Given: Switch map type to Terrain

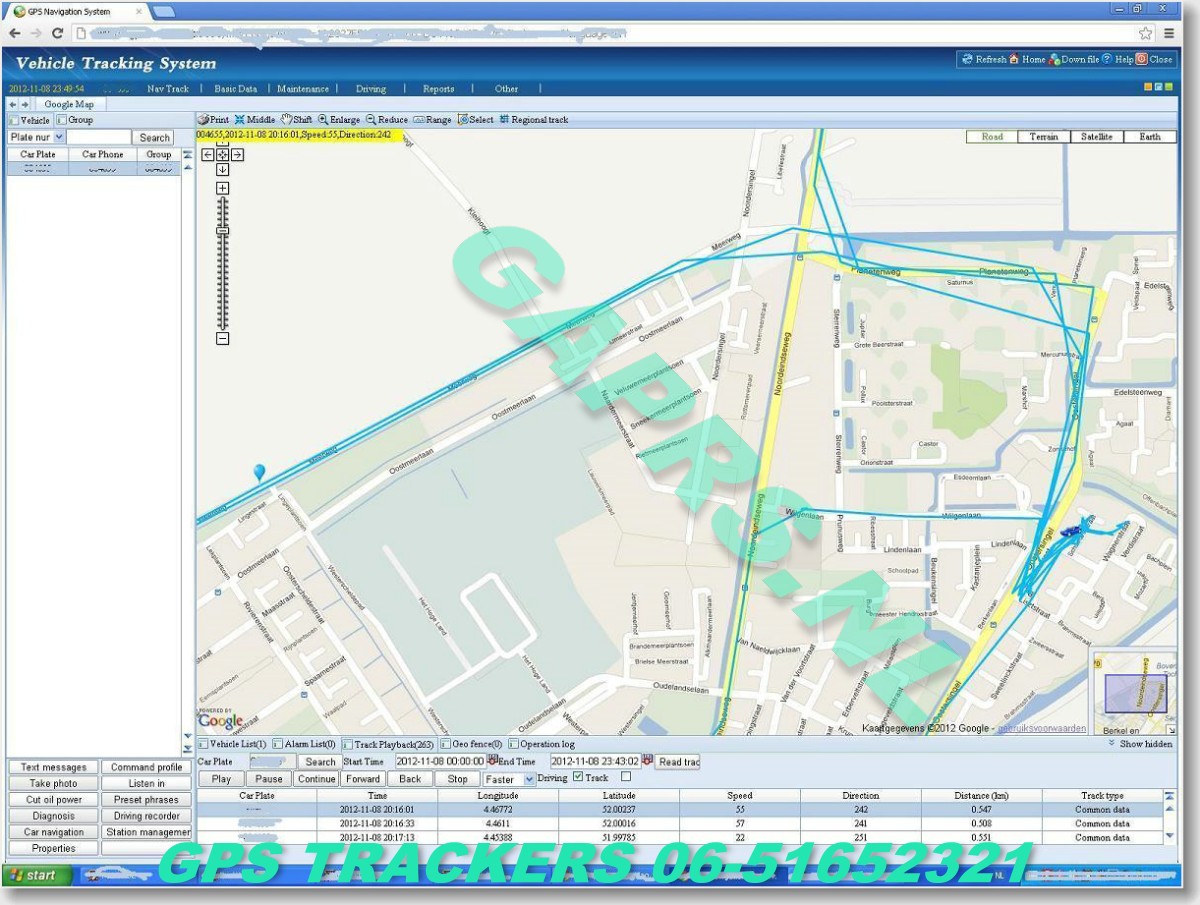Looking at the screenshot, I should pyautogui.click(x=1044, y=137).
